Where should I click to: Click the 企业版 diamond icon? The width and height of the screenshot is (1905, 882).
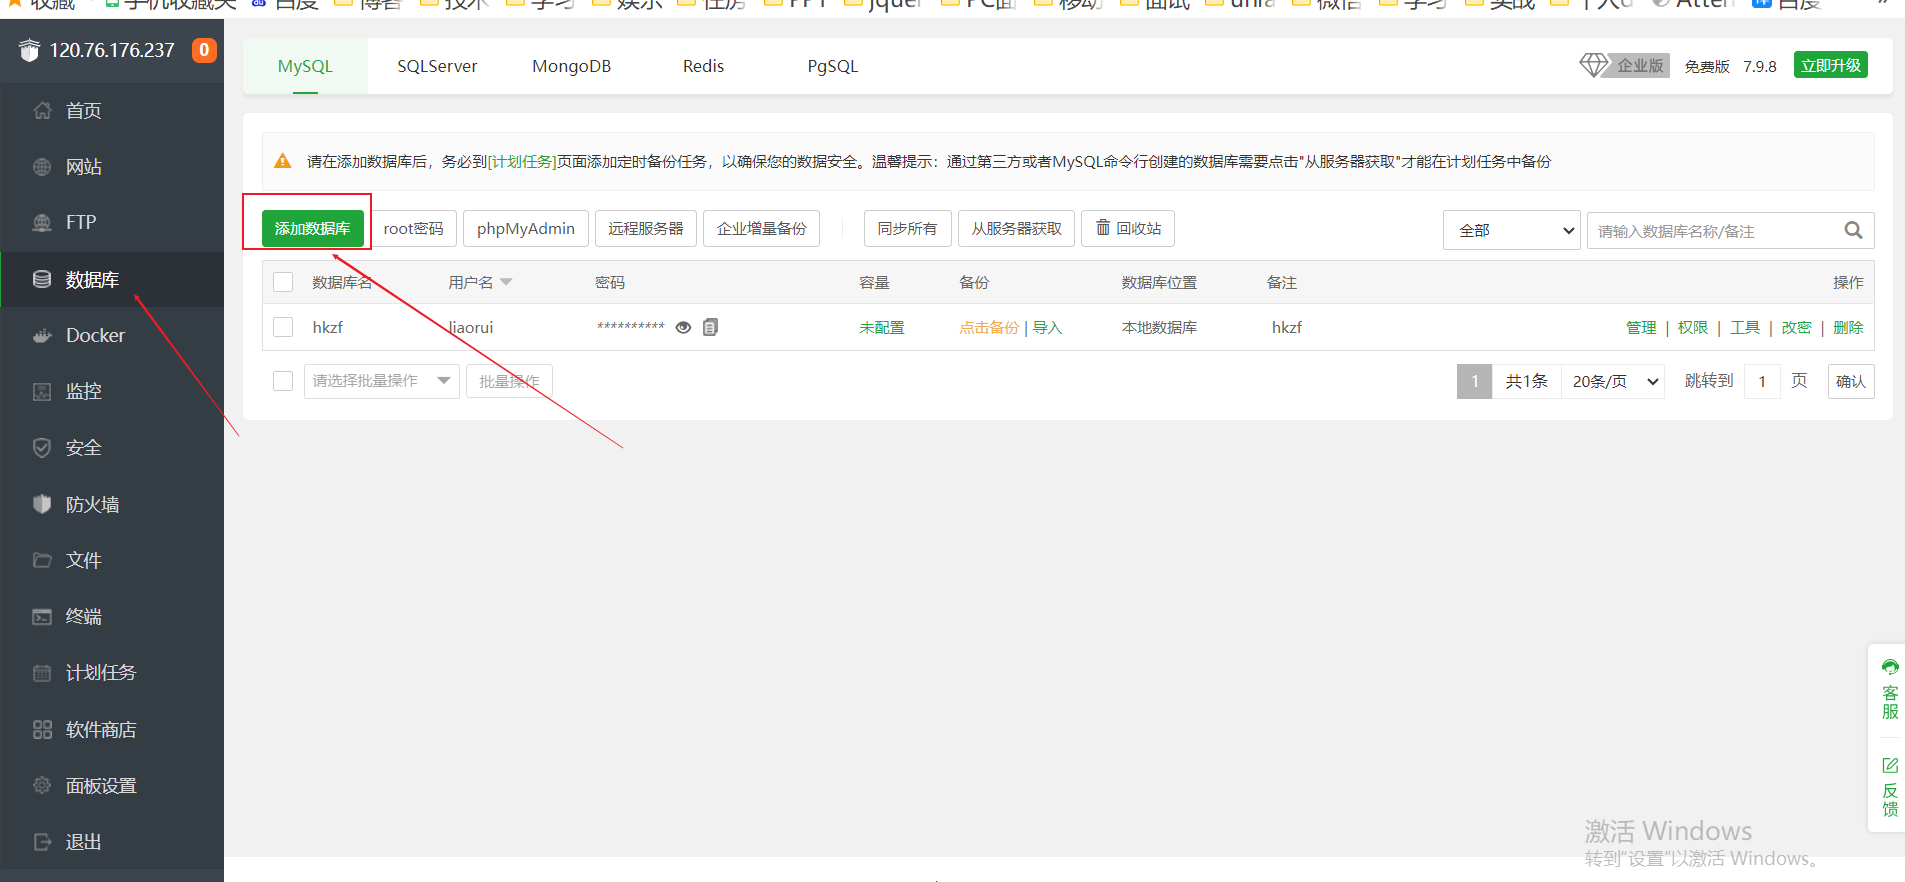1594,65
